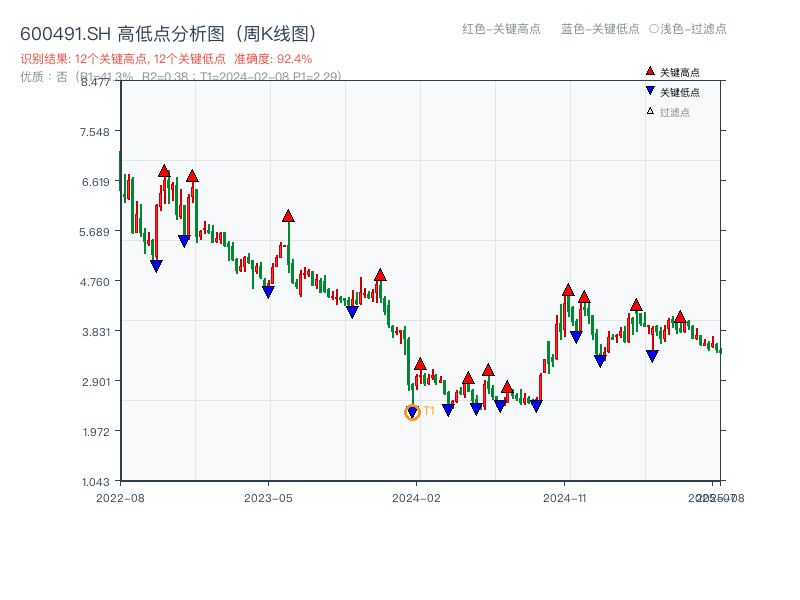Image resolution: width=800 pixels, height=600 pixels.
Task: Click the hollow filter-point triangle in the legend
Action: coord(650,111)
